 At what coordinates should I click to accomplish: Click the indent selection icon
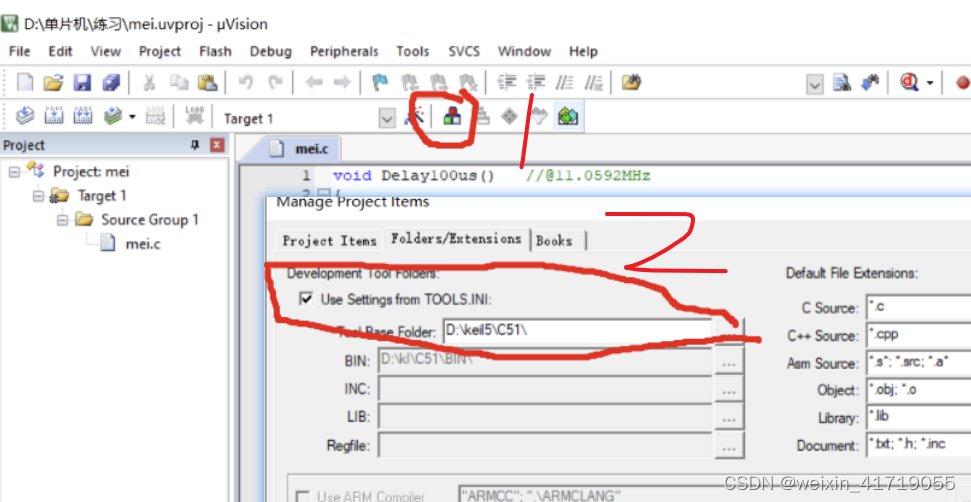pos(508,82)
